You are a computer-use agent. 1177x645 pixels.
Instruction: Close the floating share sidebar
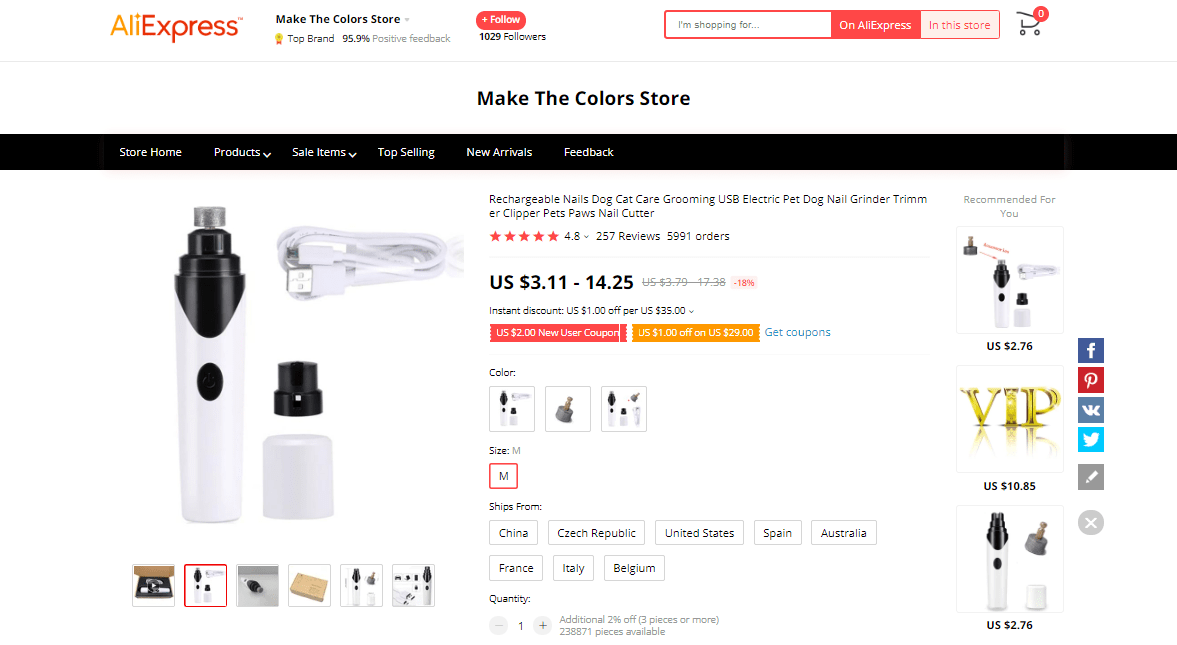click(x=1091, y=522)
